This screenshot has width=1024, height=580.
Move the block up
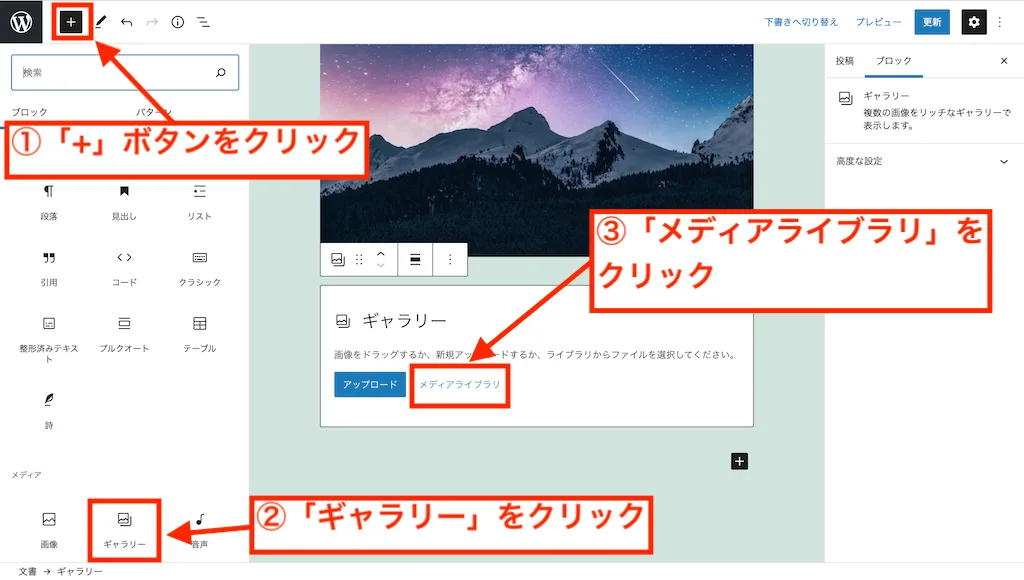381,253
